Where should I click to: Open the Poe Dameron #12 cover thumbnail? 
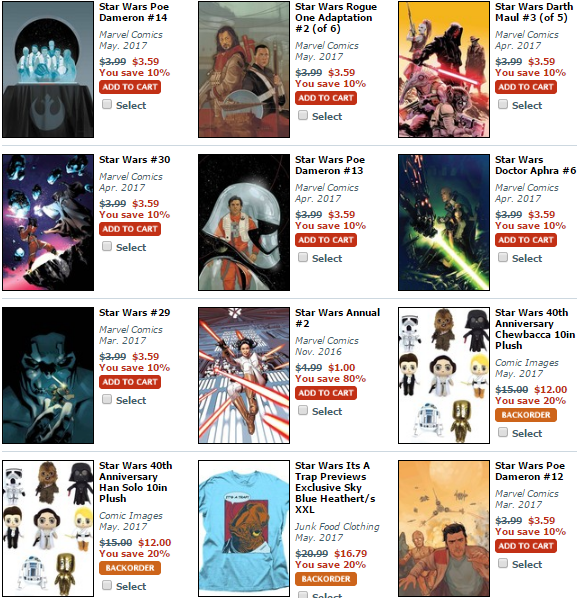(444, 528)
